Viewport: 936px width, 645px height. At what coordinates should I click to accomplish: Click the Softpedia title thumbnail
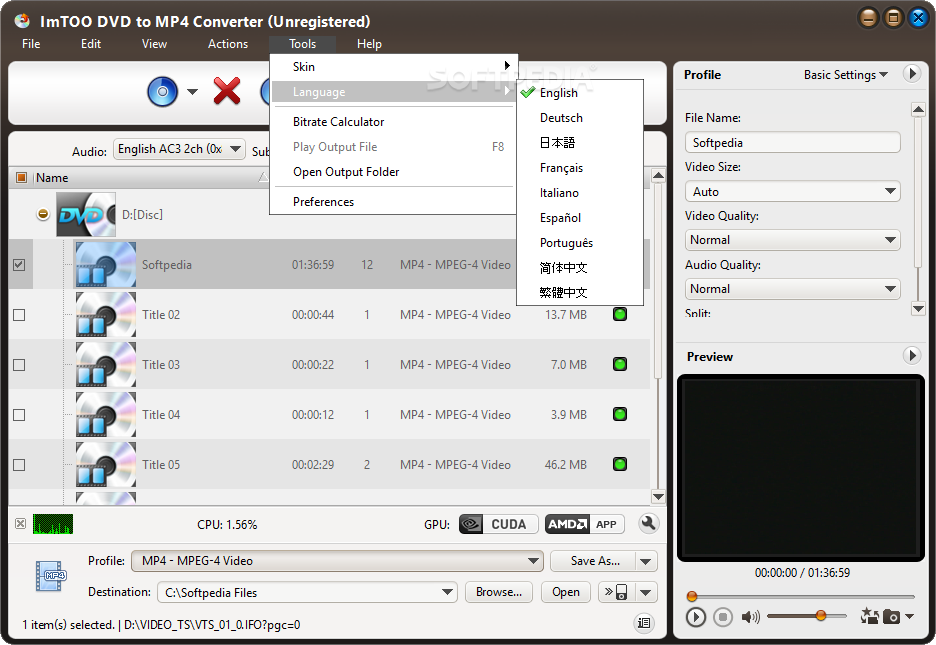coord(106,264)
